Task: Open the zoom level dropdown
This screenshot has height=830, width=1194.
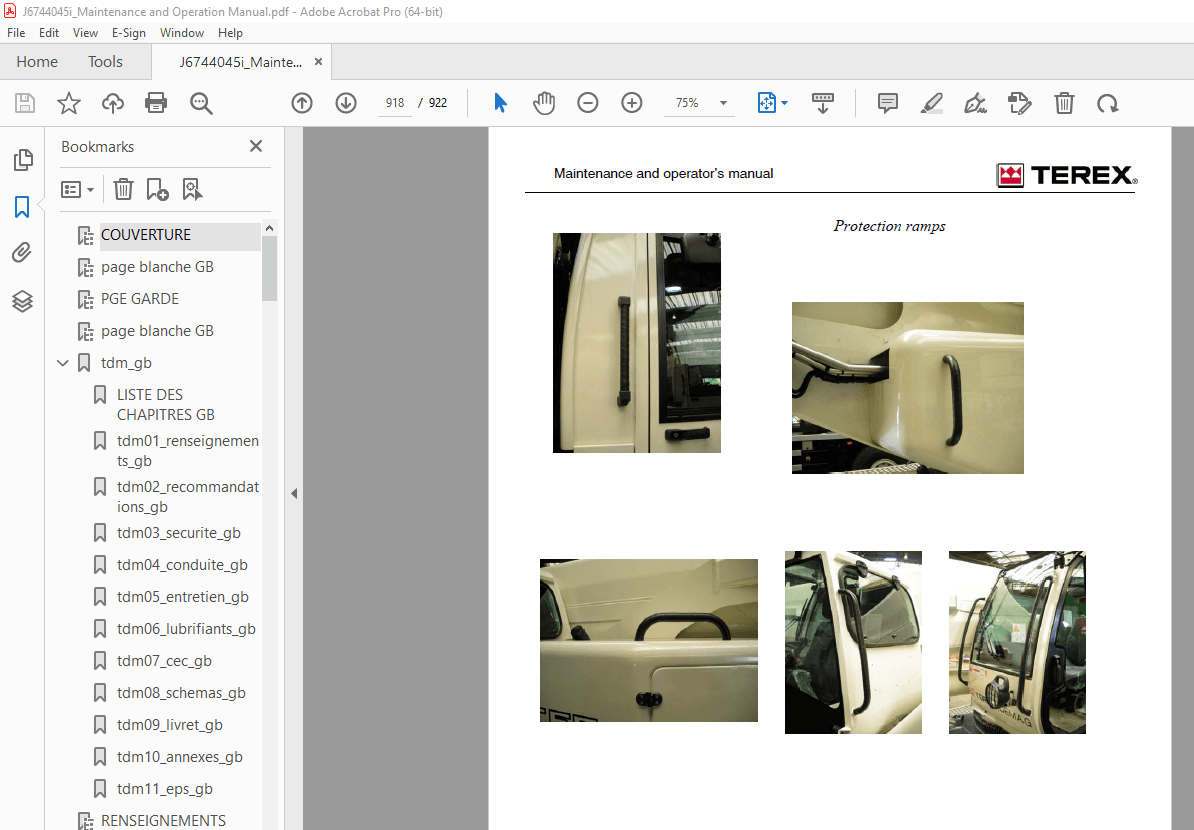Action: click(723, 103)
